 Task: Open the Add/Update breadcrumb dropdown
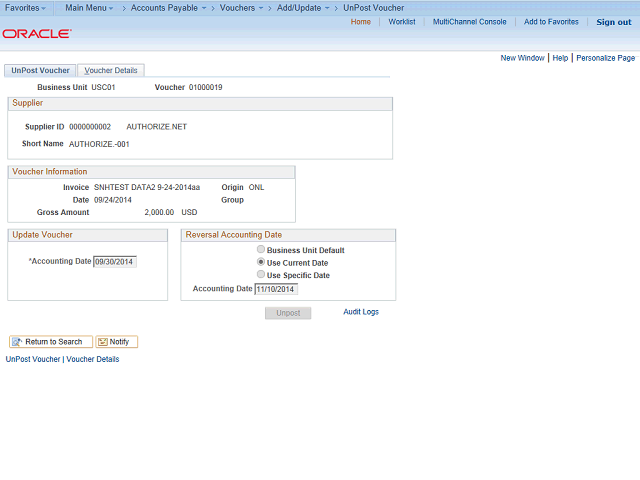click(x=303, y=8)
